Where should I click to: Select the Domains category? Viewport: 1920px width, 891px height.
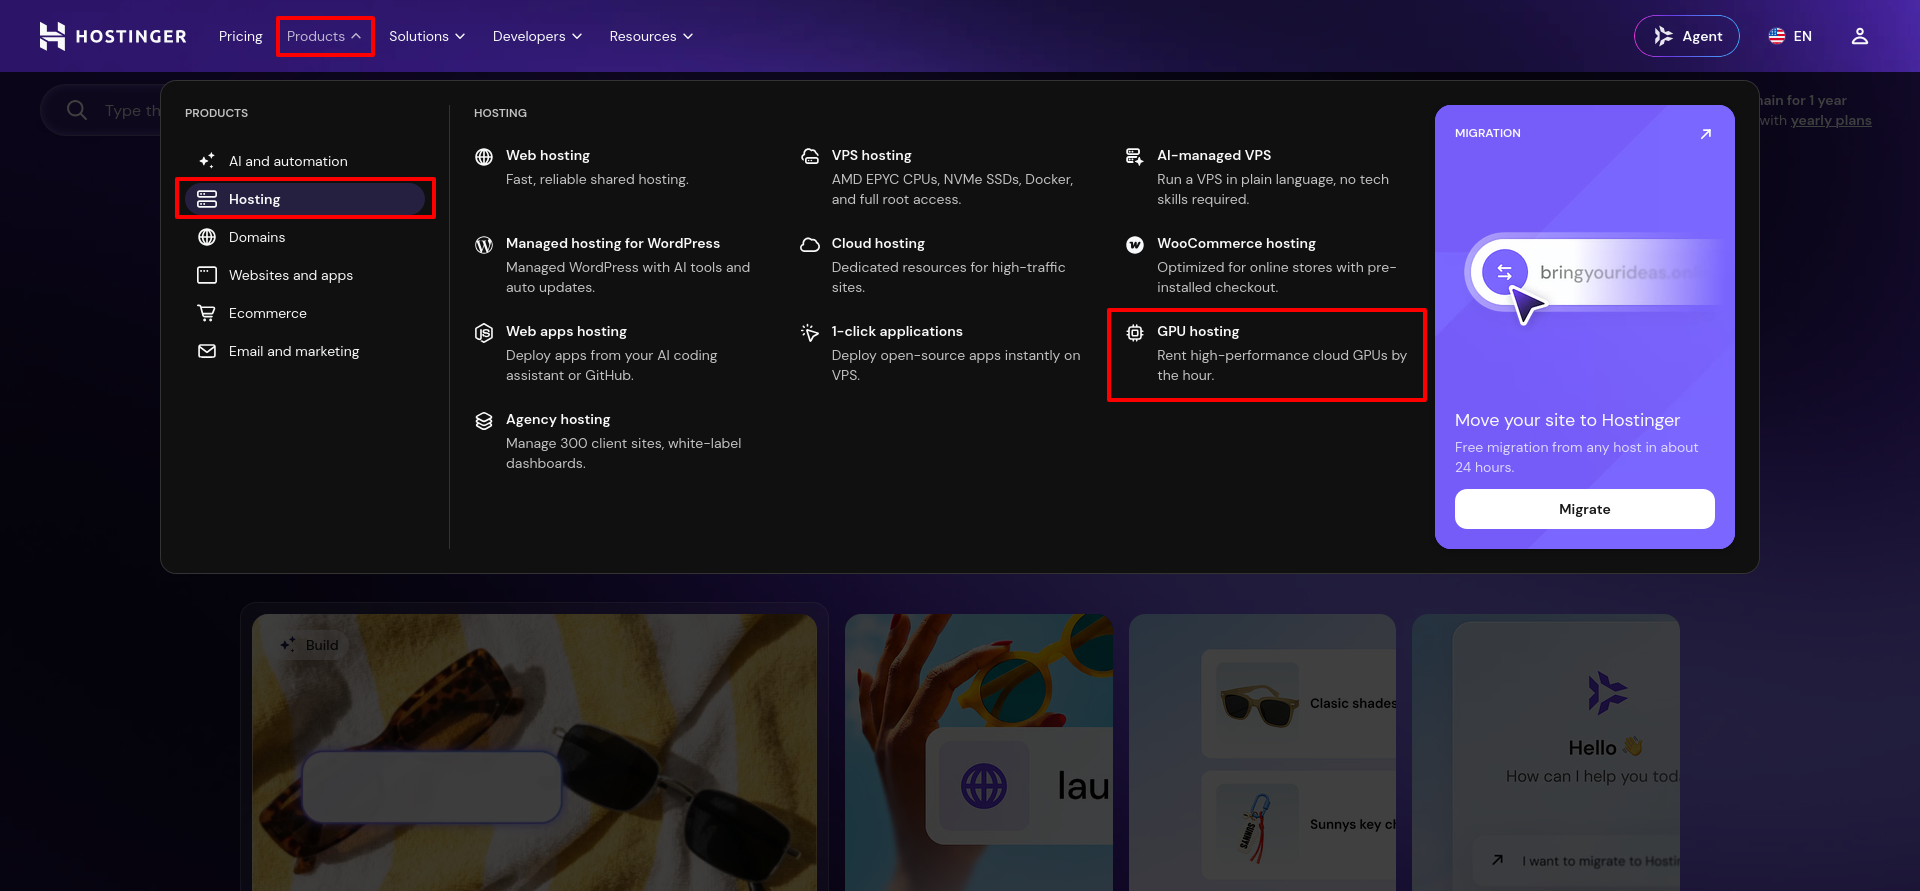click(x=305, y=237)
